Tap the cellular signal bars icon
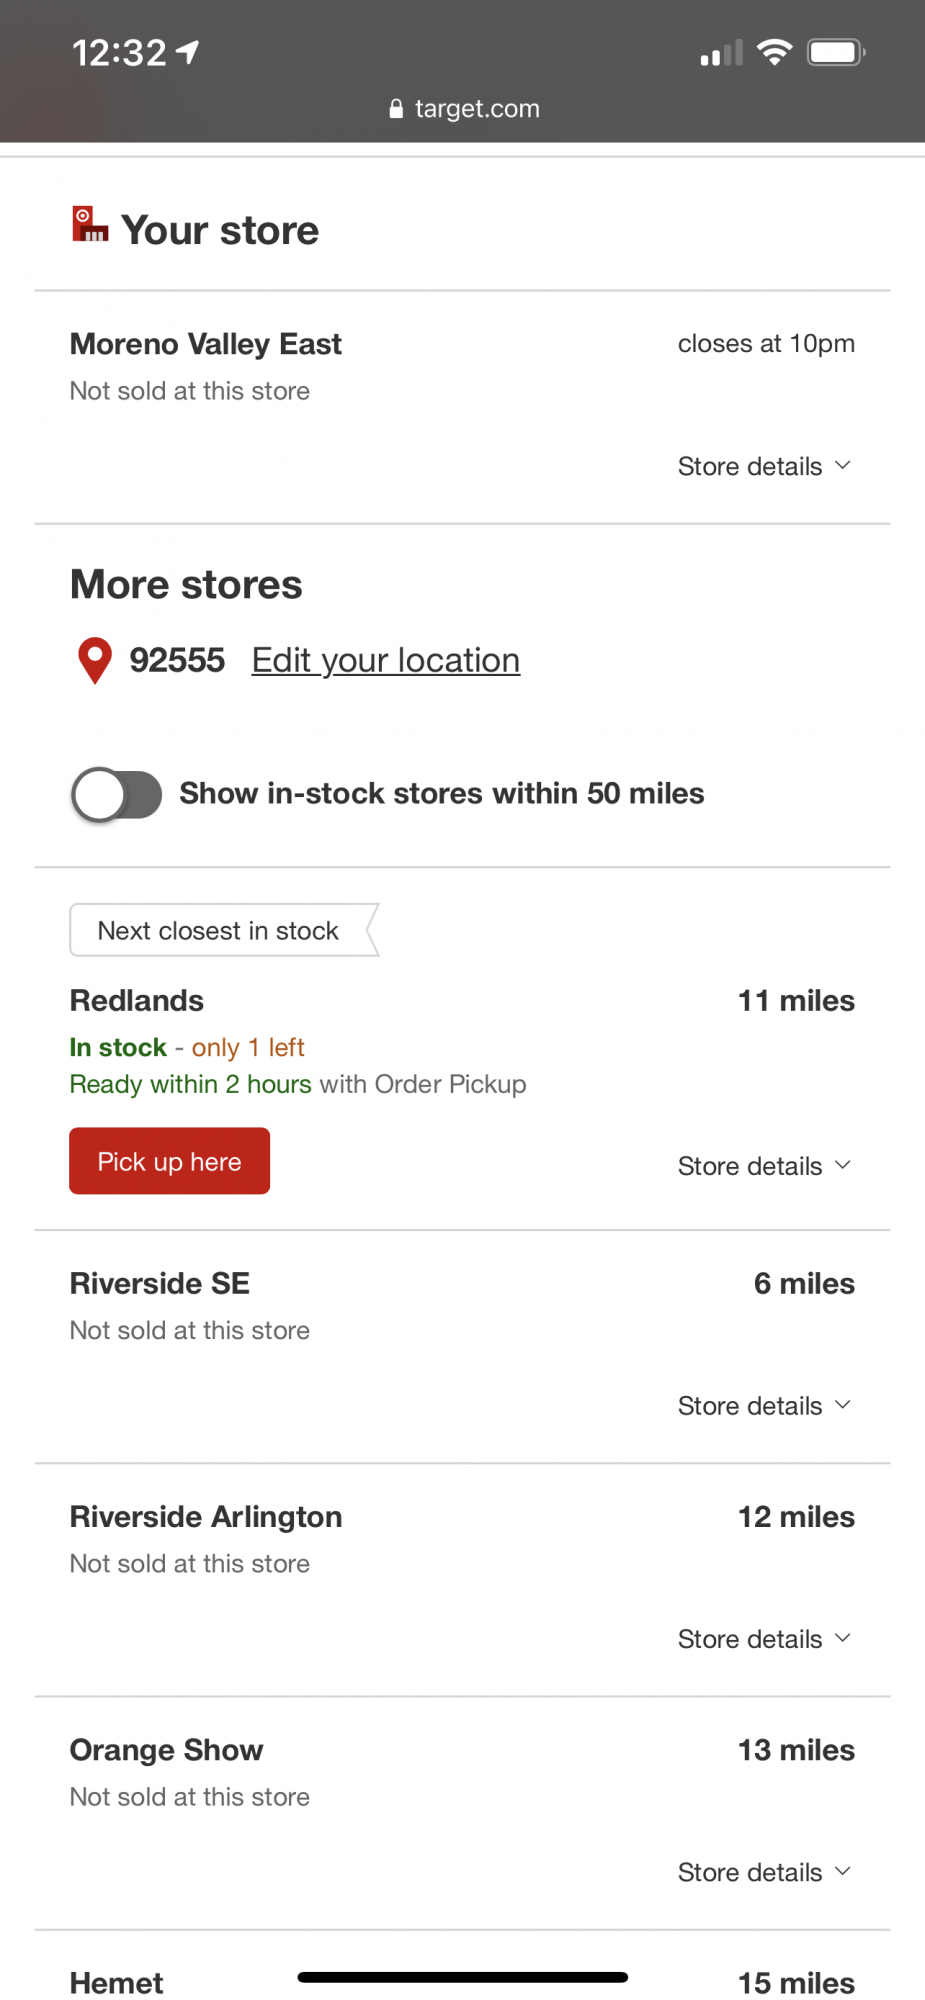Image resolution: width=925 pixels, height=2000 pixels. pos(721,53)
